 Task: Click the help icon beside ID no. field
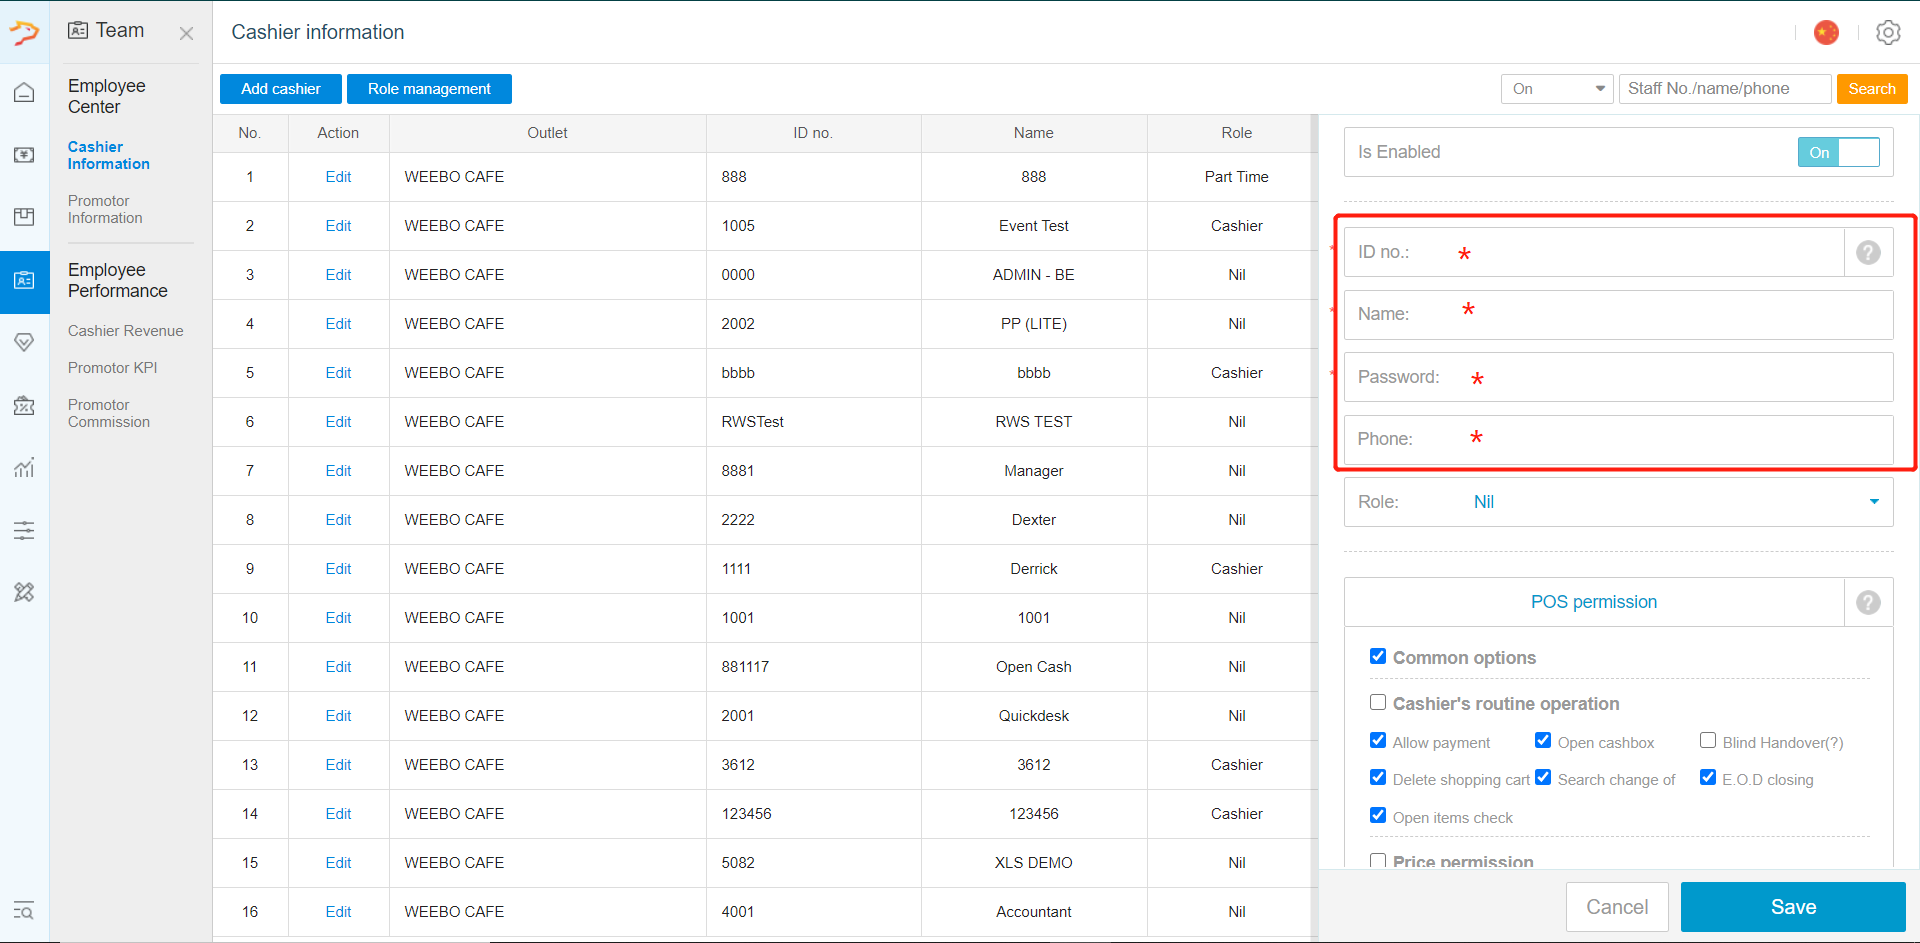pyautogui.click(x=1868, y=253)
